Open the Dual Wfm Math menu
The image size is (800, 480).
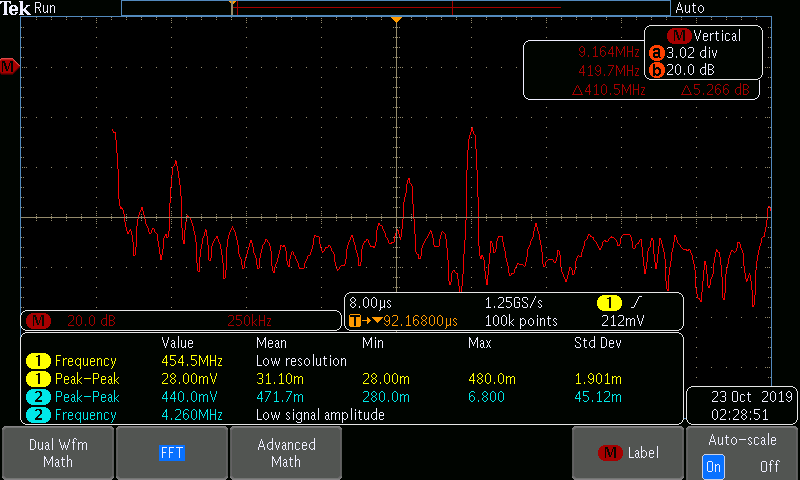(57, 453)
